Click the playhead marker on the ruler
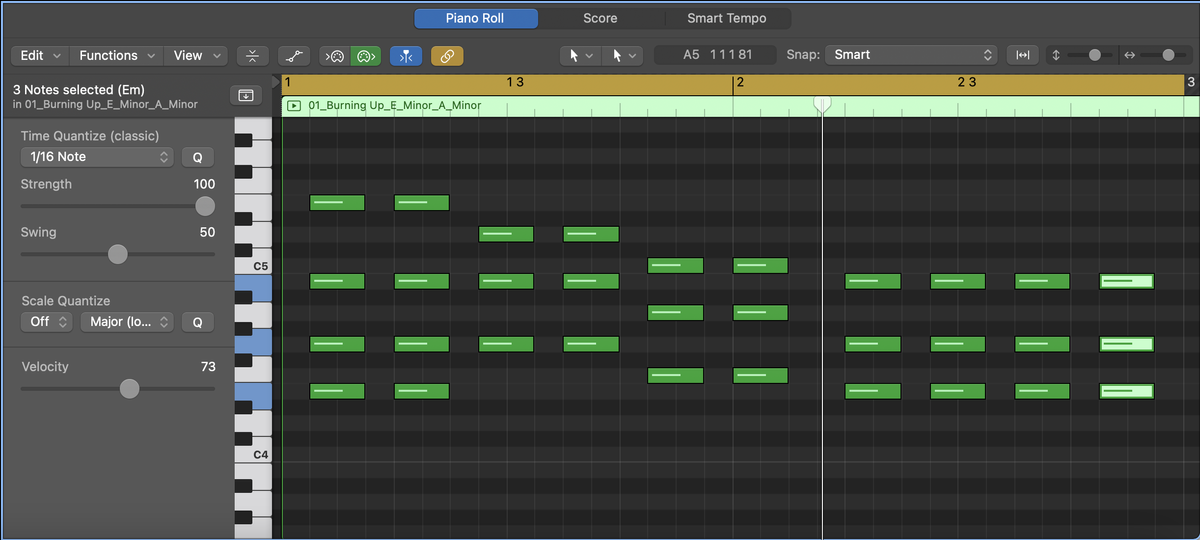Viewport: 1200px width, 540px height. (x=822, y=104)
